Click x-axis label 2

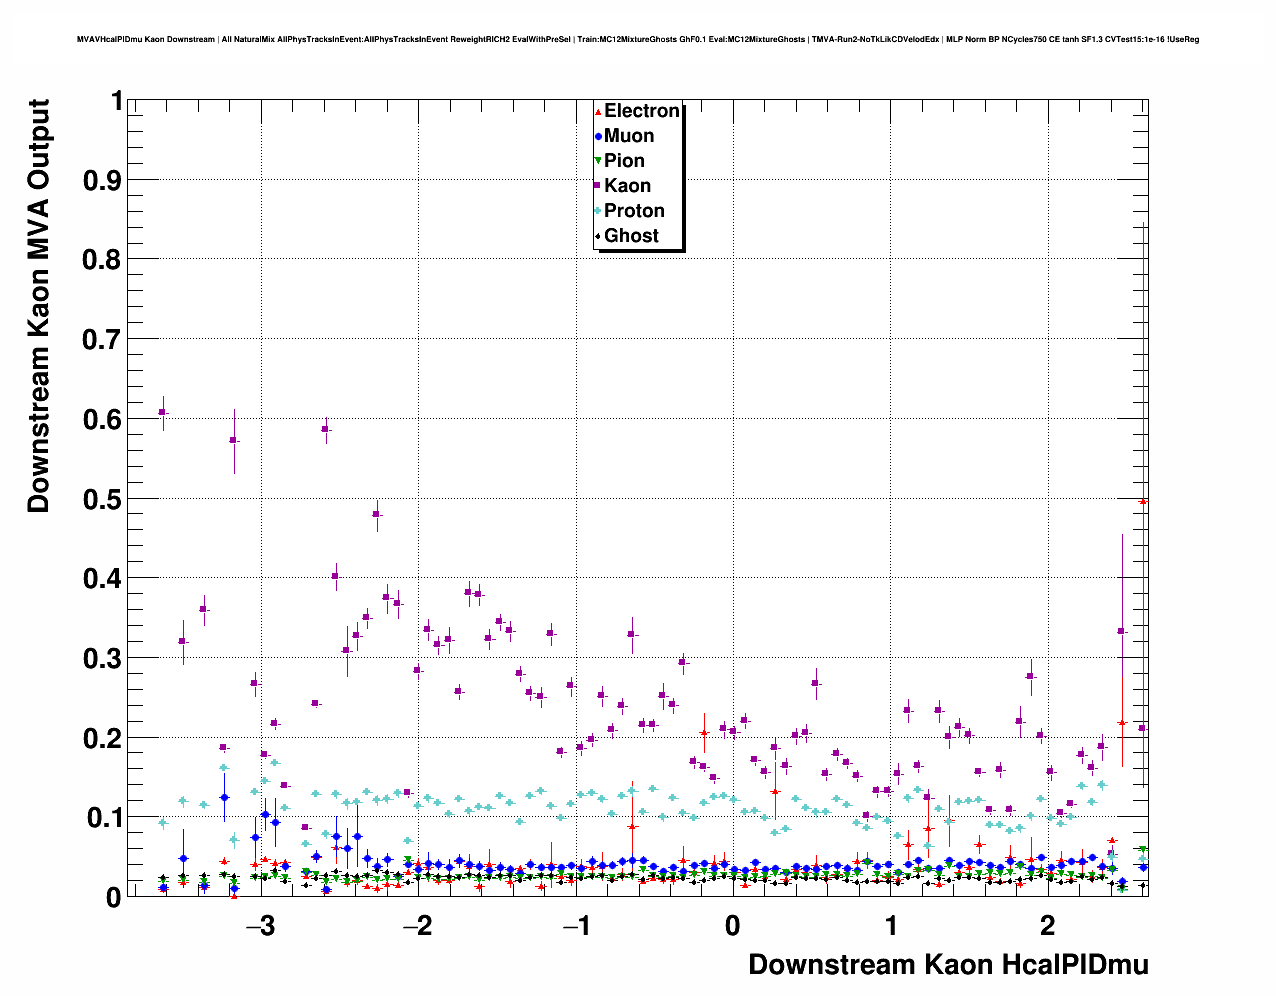[x=1048, y=926]
